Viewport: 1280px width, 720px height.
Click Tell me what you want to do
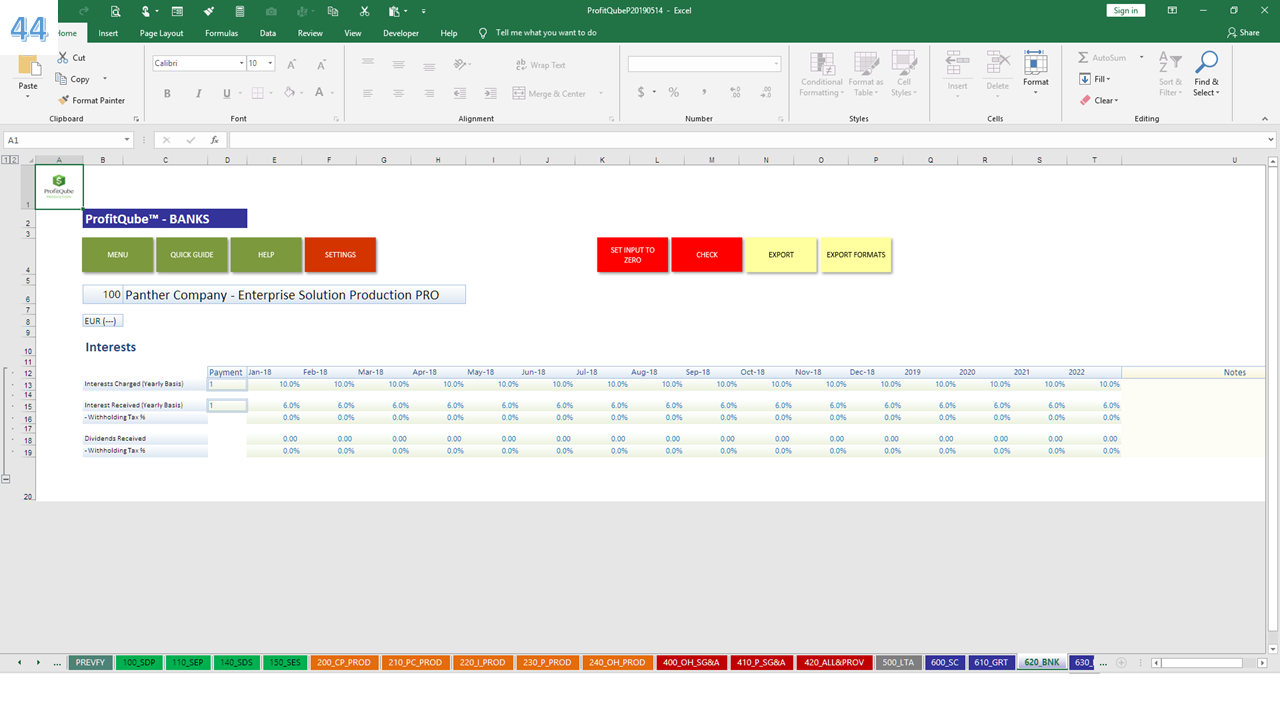(x=546, y=33)
